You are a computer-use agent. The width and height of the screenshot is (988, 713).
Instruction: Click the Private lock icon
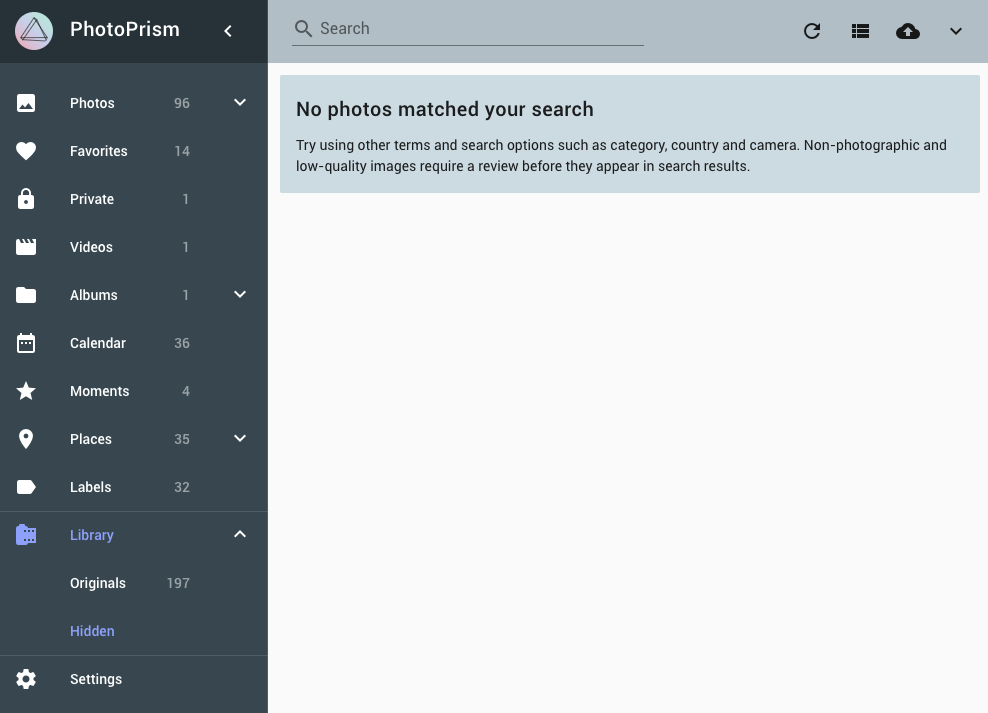click(26, 199)
